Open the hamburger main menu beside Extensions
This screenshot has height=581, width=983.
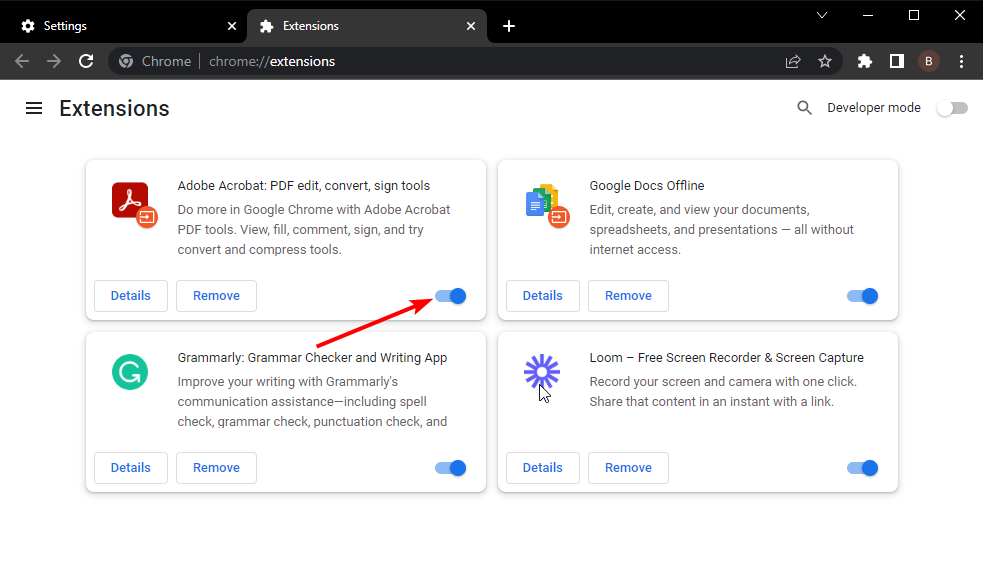tap(34, 108)
